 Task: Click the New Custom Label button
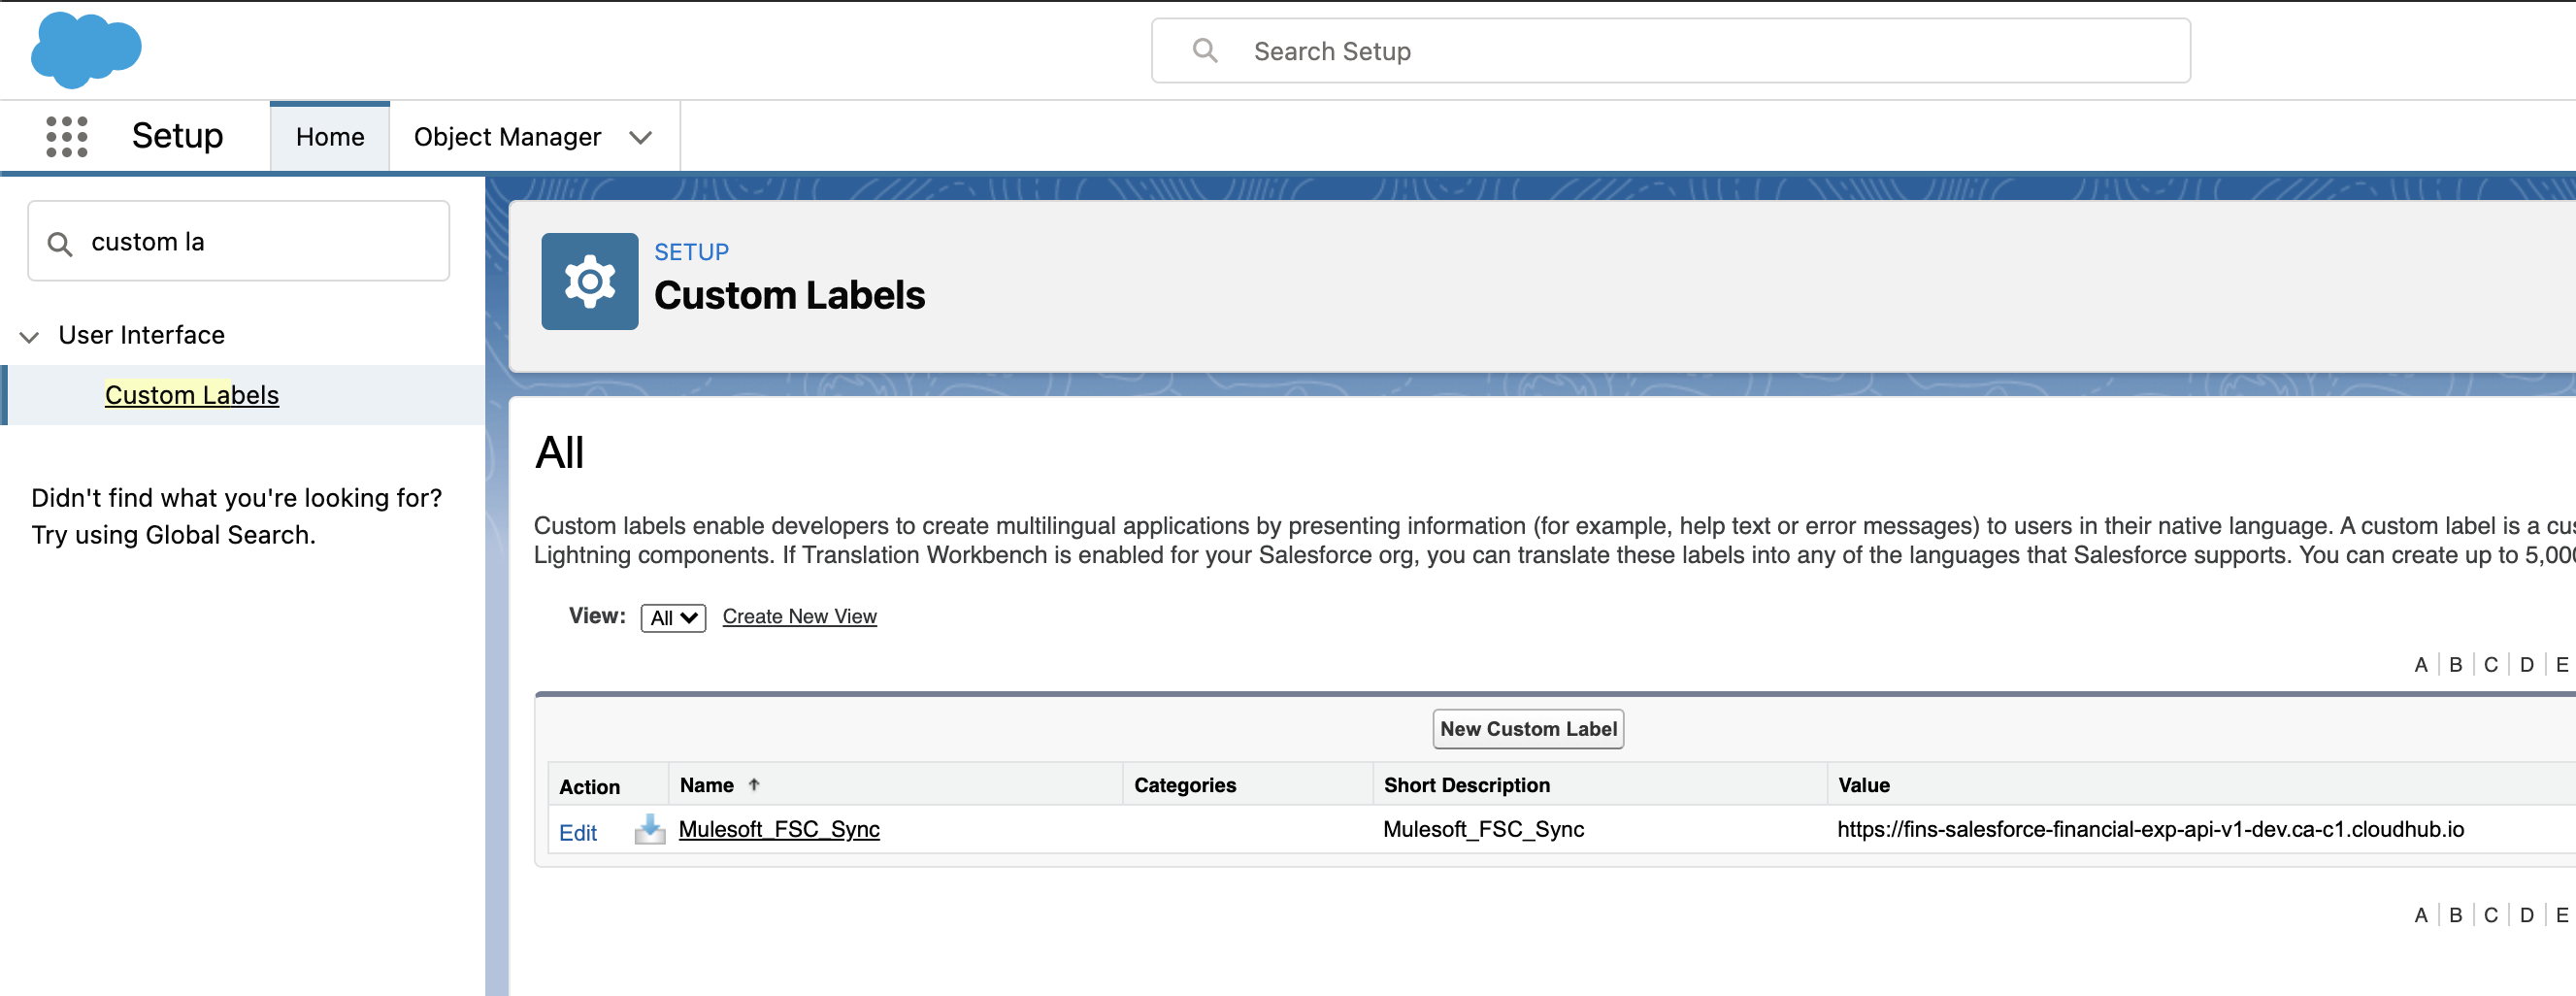[x=1527, y=729]
